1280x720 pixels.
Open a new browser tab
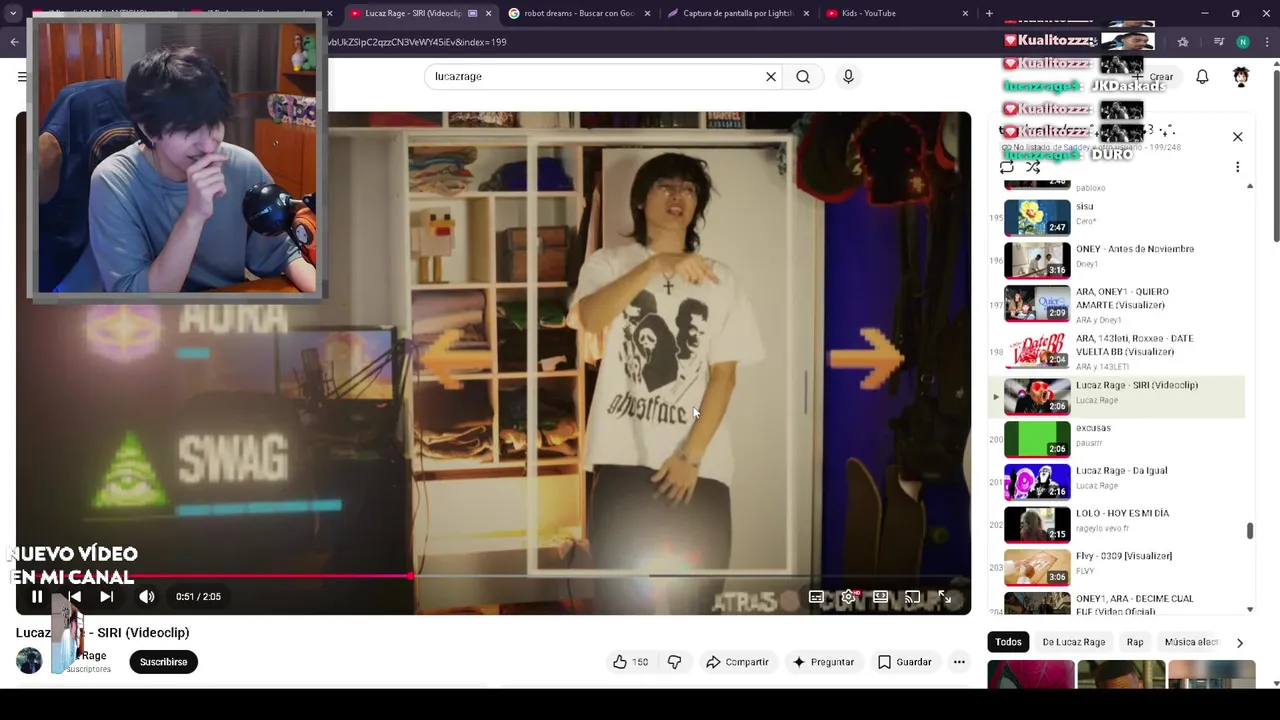[989, 13]
